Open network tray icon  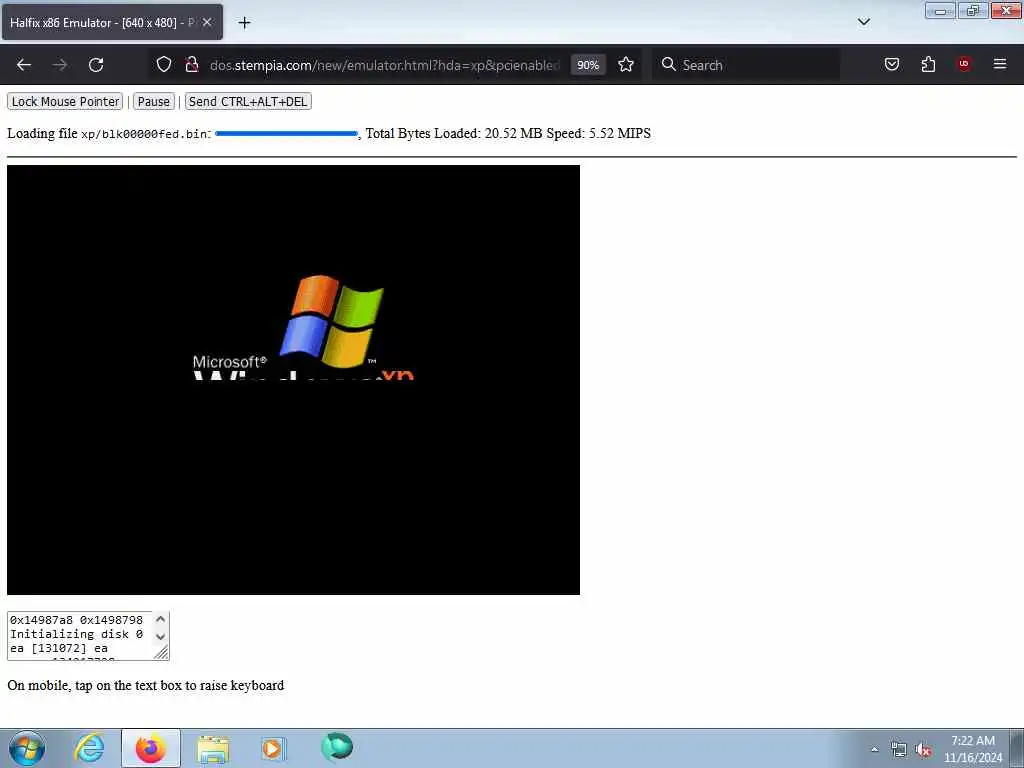point(899,750)
